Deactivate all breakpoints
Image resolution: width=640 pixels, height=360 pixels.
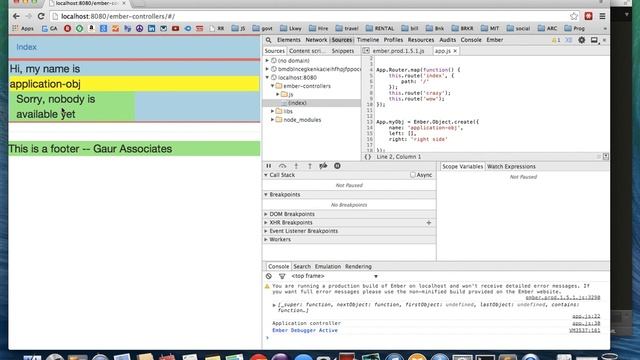coord(323,166)
